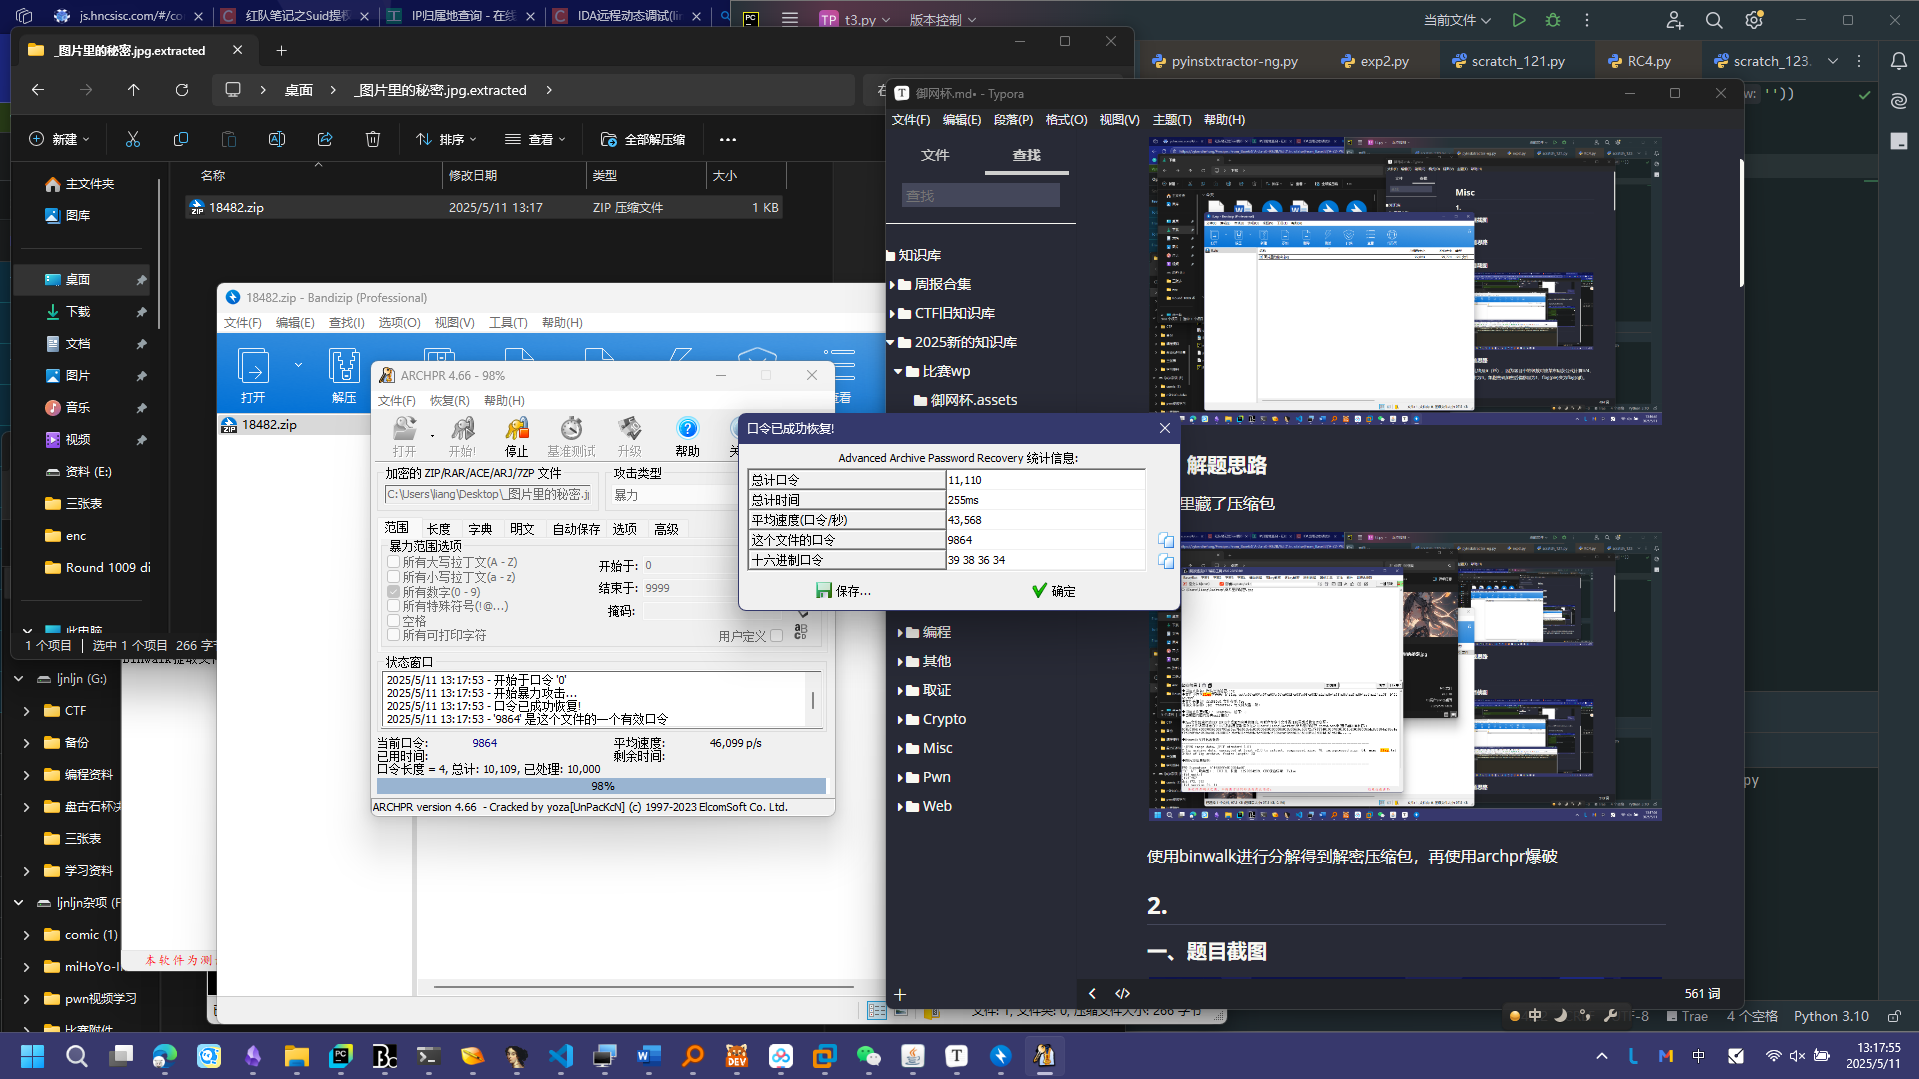Click the 确定 button in recovery dialog
This screenshot has height=1079, width=1919.
[x=1054, y=591]
